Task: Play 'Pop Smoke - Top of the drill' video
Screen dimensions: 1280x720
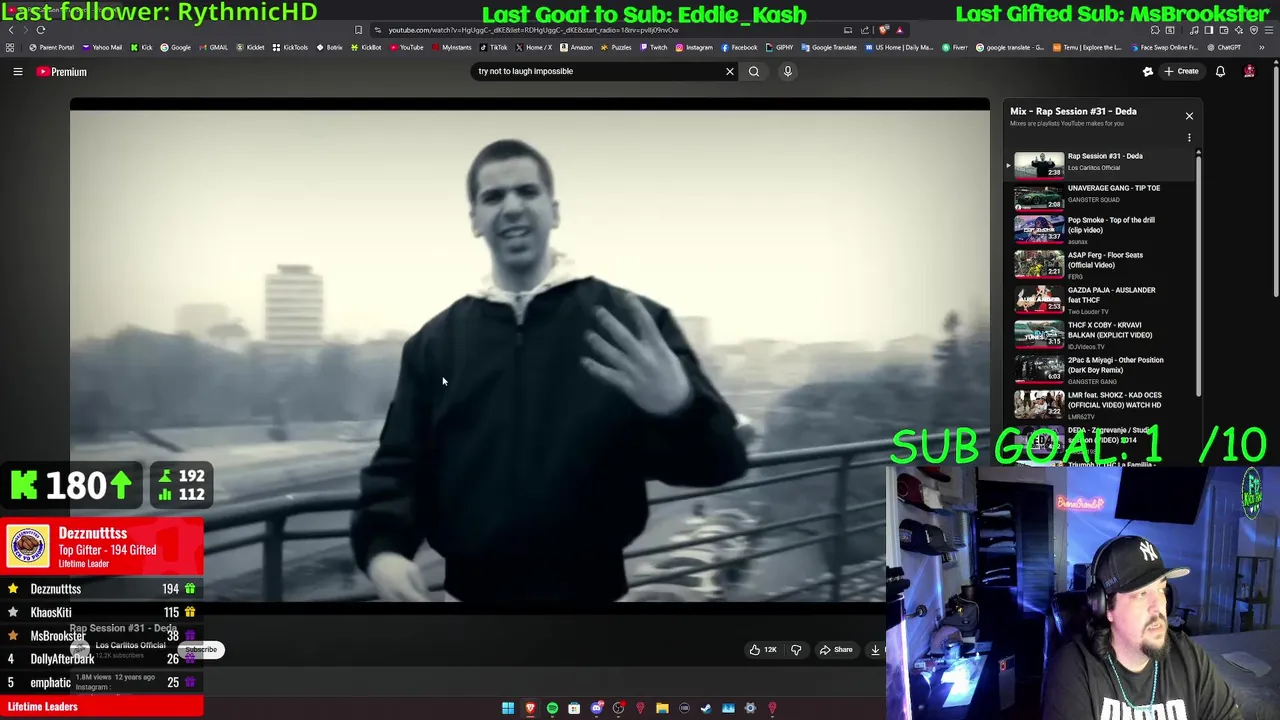Action: tap(1102, 229)
